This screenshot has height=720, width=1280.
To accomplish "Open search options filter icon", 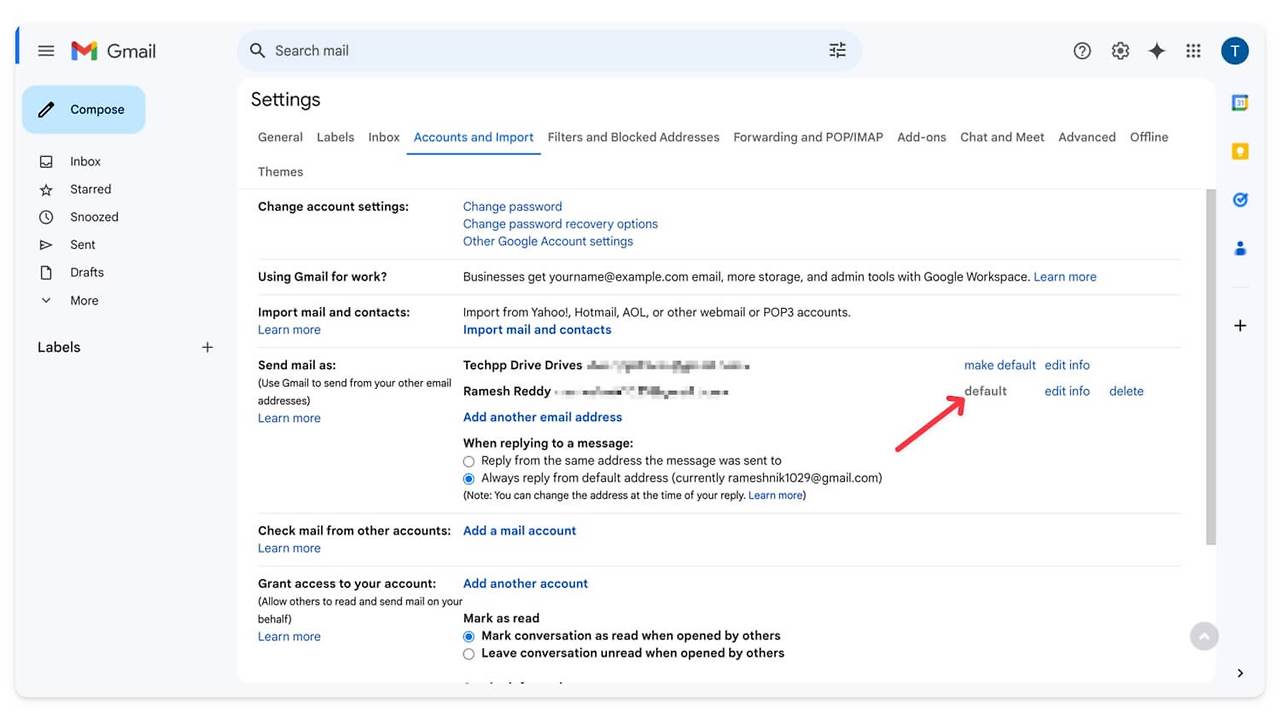I will click(837, 50).
